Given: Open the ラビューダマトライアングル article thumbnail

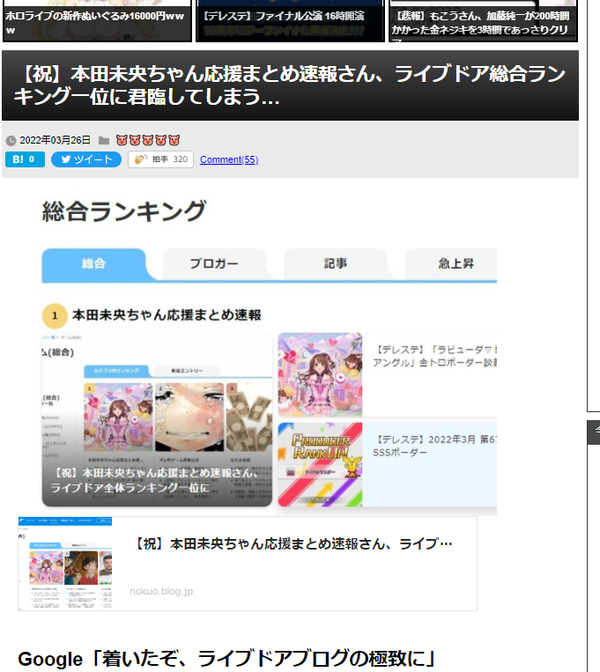Looking at the screenshot, I should click(320, 375).
